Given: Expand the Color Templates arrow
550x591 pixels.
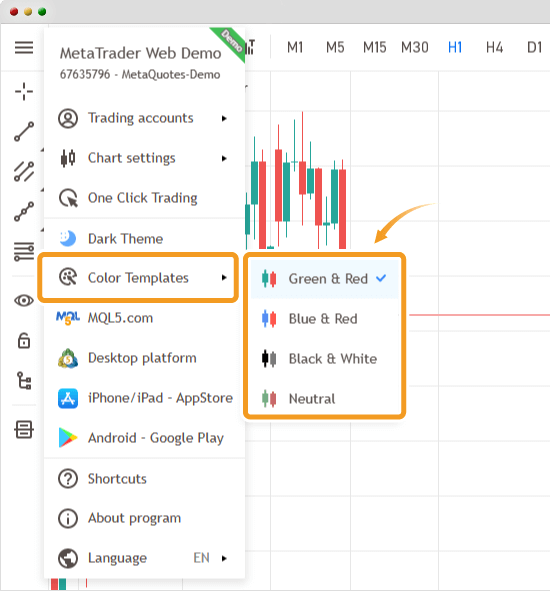Looking at the screenshot, I should [x=224, y=278].
